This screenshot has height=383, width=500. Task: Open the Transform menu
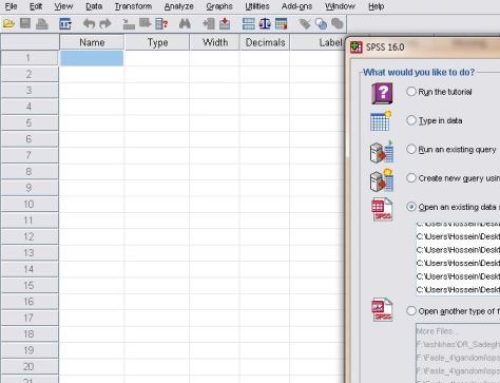pos(133,6)
